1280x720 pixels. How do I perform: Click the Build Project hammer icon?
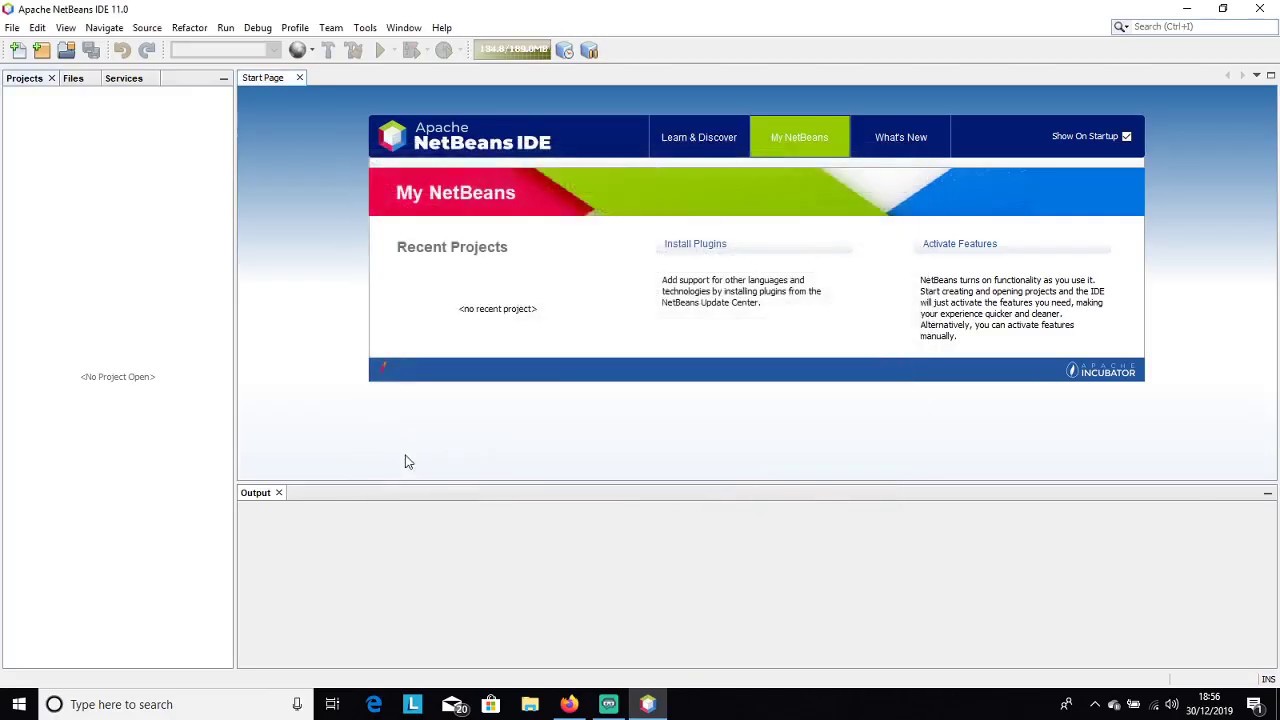(x=328, y=50)
